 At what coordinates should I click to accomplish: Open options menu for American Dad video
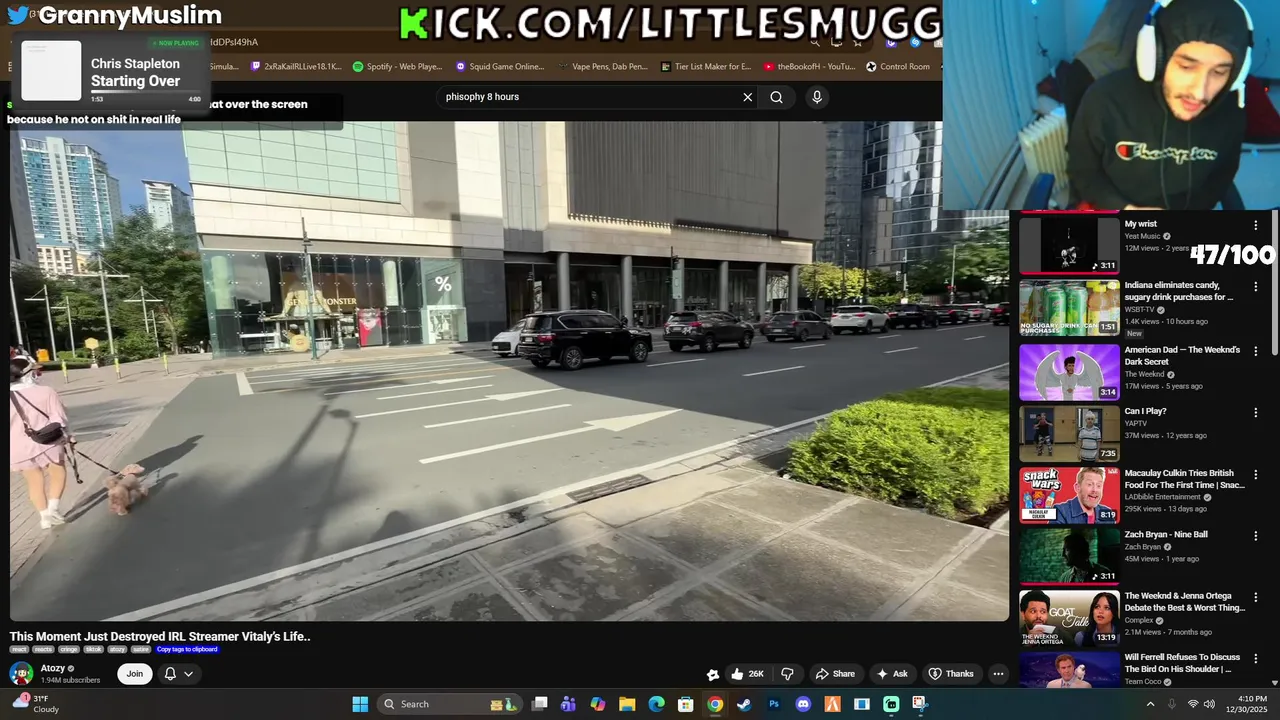tap(1256, 352)
